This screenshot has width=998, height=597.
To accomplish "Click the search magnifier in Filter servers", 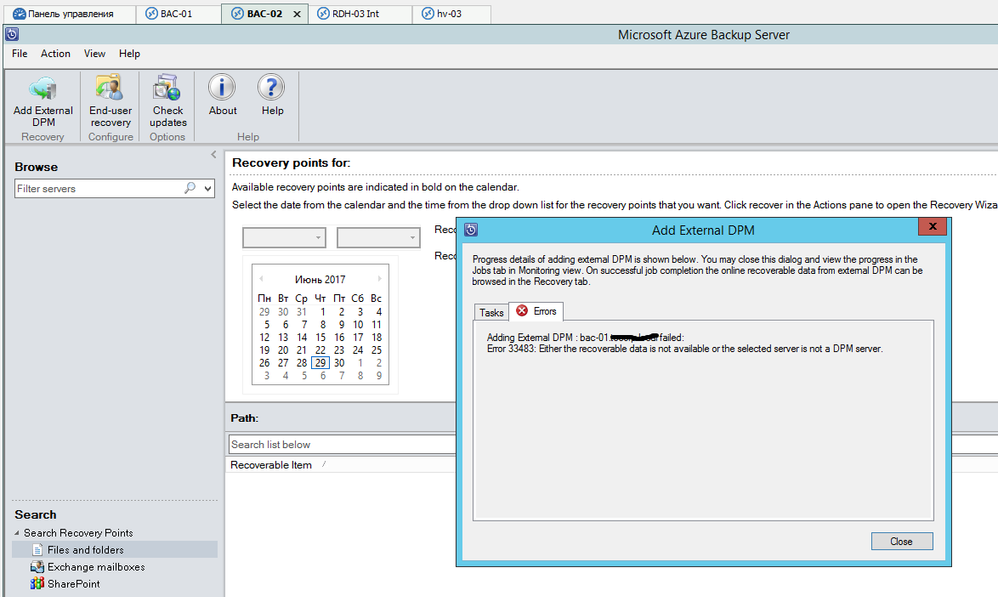I will [190, 188].
